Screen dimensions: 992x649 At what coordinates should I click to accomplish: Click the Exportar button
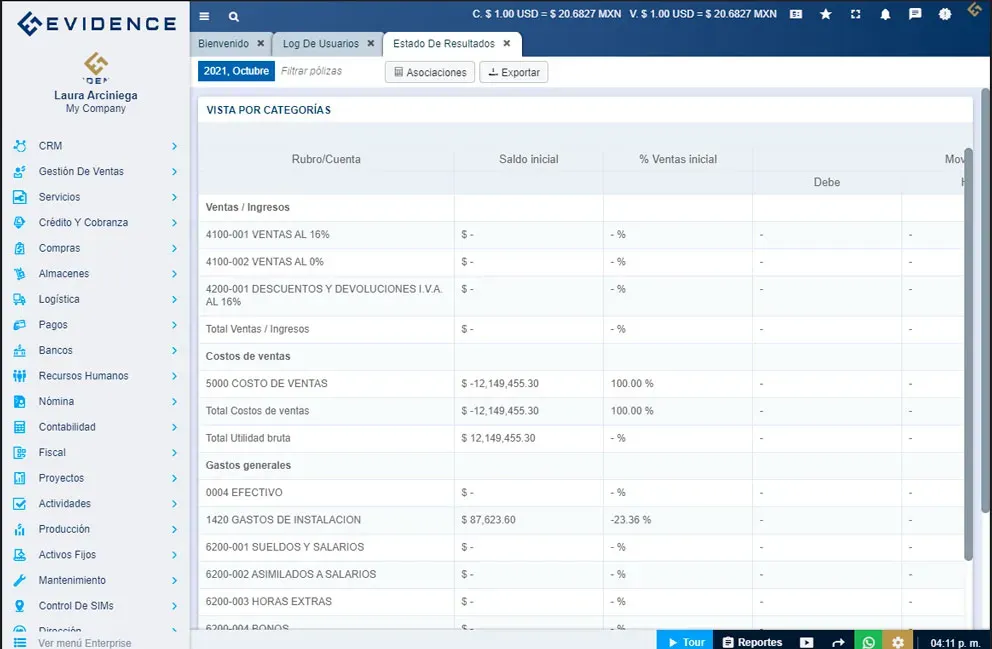513,71
